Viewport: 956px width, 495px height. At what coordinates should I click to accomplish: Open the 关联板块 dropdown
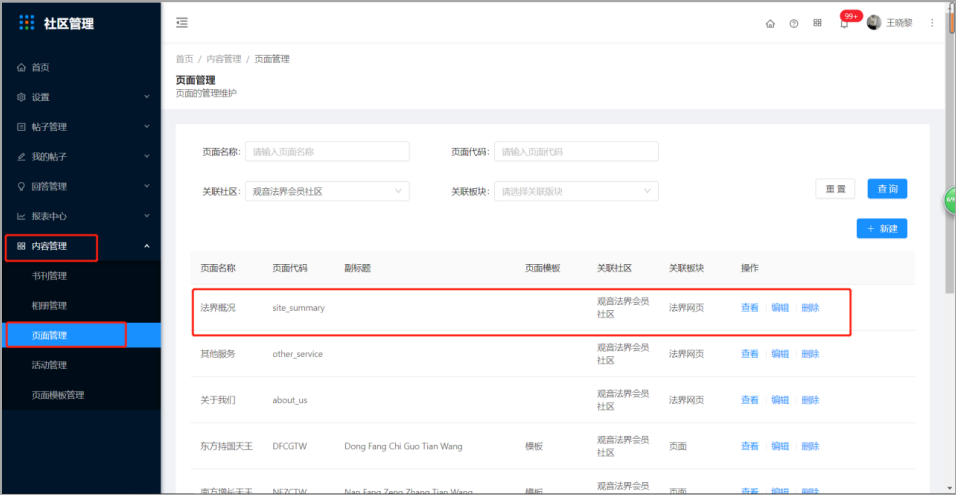[576, 191]
